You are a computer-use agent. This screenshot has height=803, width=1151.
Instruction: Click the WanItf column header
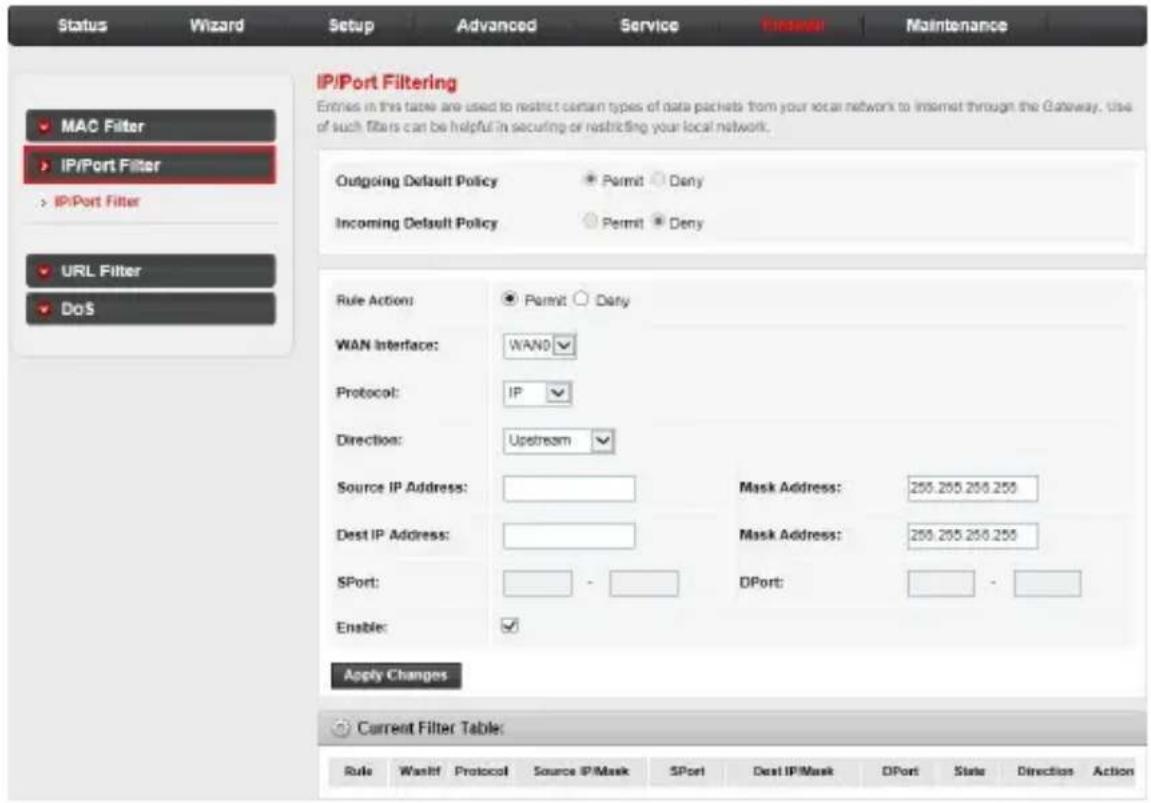420,771
